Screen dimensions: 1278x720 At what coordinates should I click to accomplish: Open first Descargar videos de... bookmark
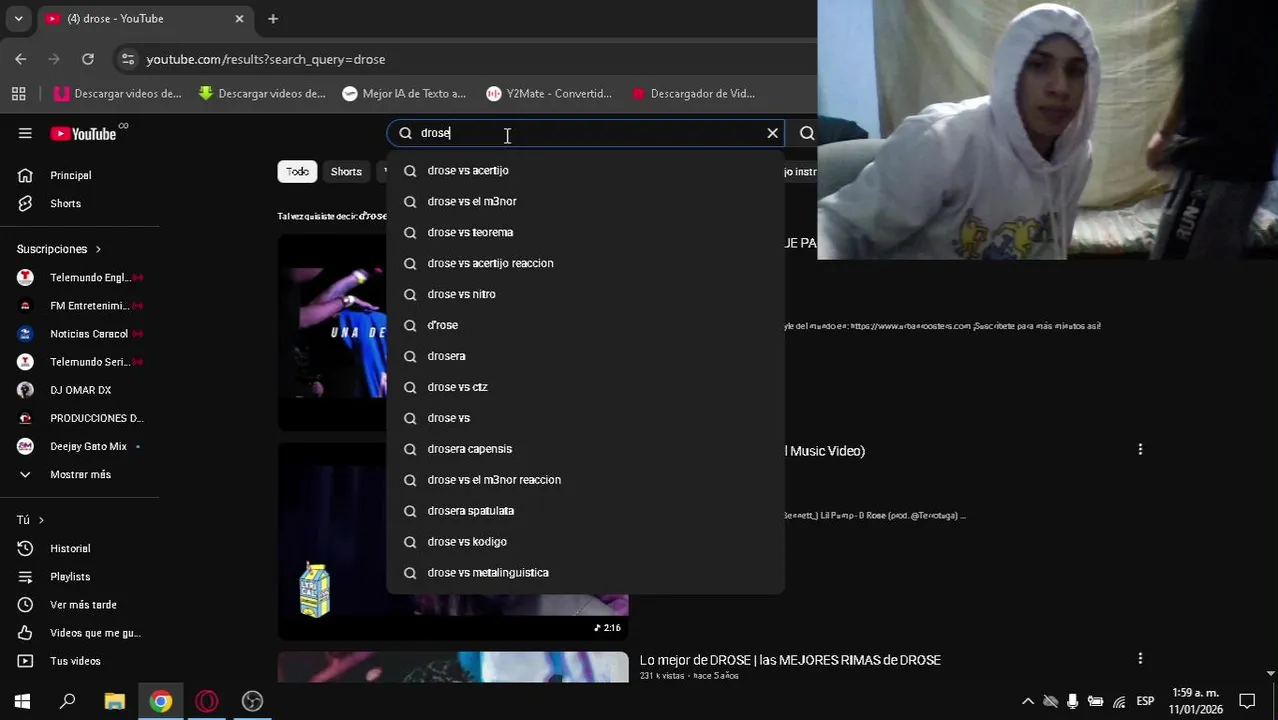[x=118, y=93]
